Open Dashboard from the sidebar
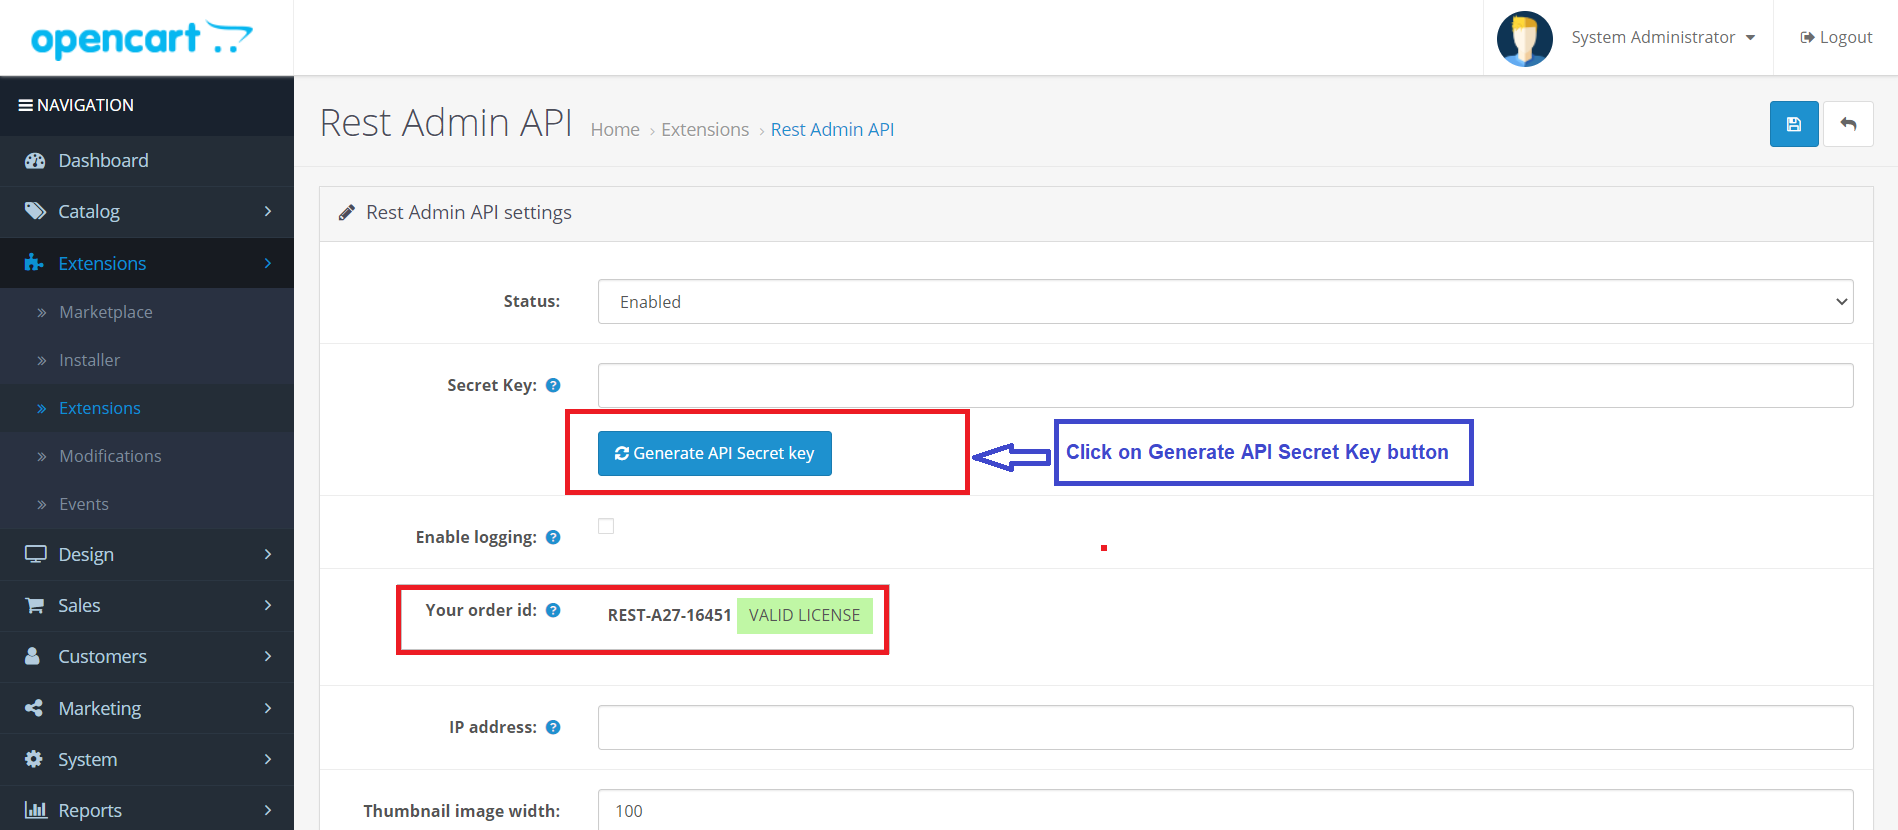1898x830 pixels. tap(147, 161)
